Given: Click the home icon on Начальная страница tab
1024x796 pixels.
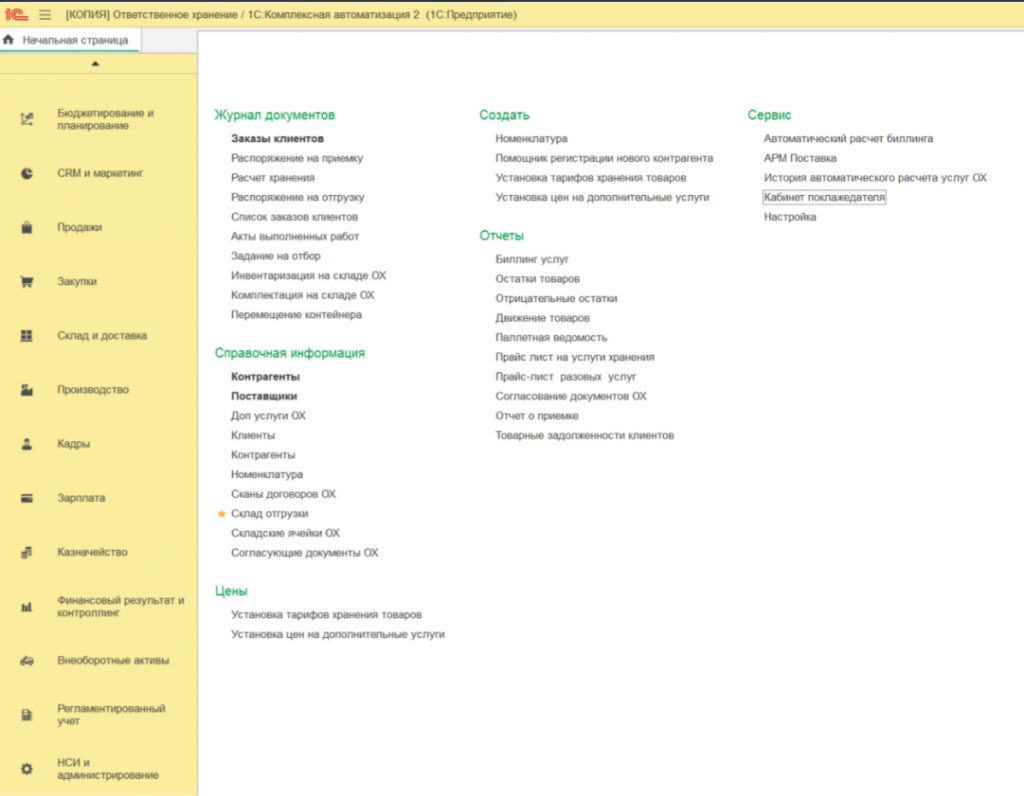Looking at the screenshot, I should click(x=8, y=40).
